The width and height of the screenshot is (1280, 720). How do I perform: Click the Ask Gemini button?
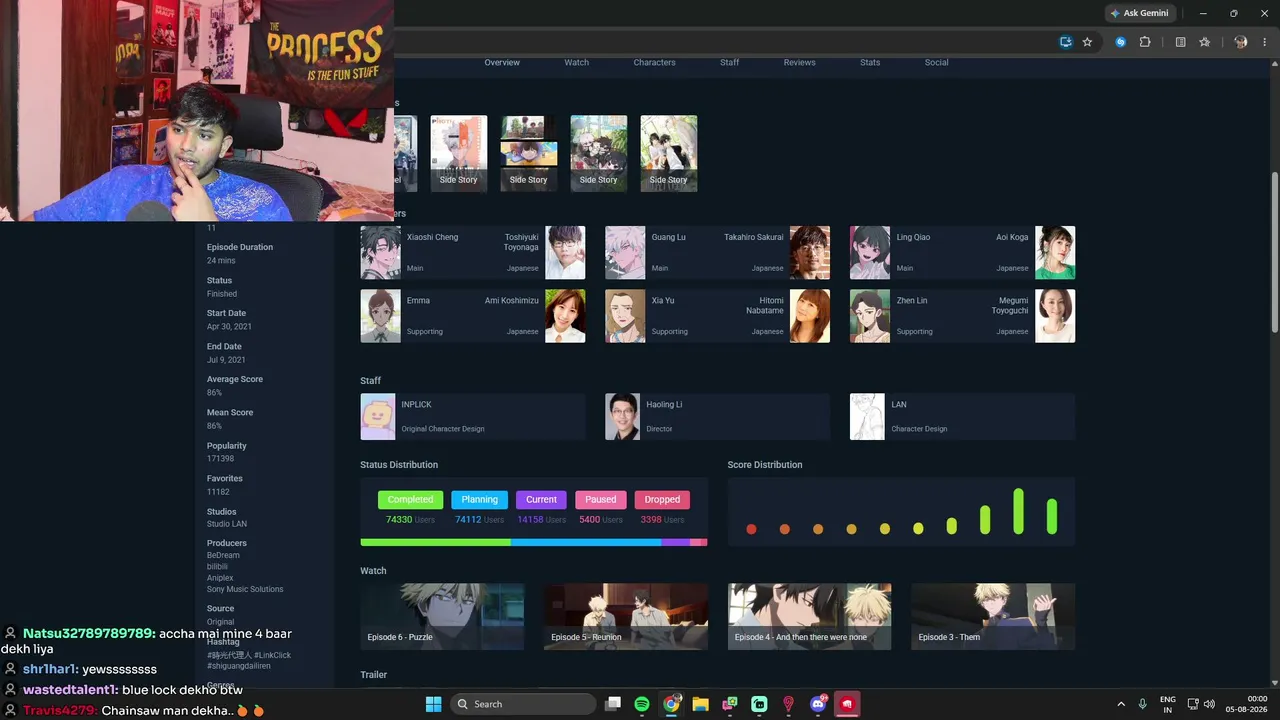1140,13
